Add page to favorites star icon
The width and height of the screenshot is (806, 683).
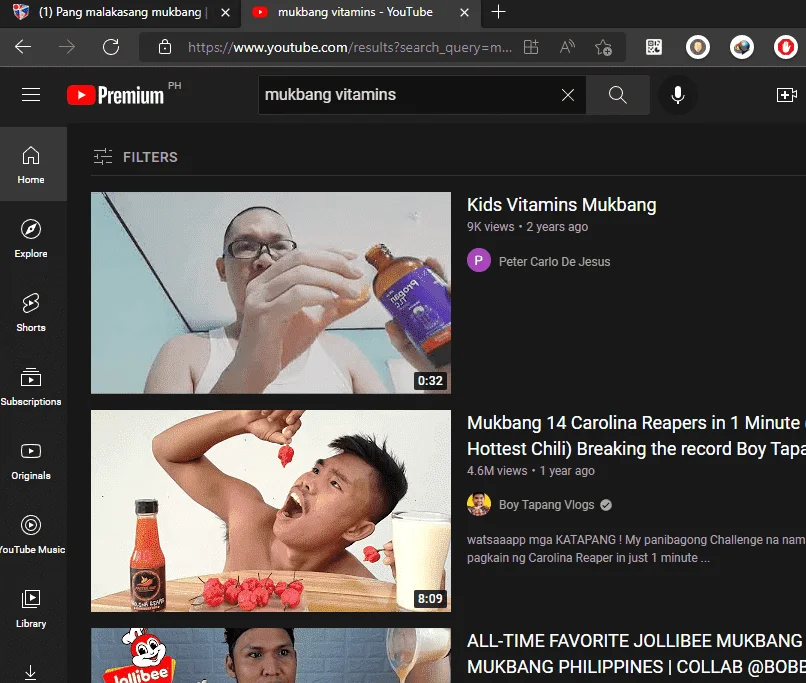coord(603,47)
